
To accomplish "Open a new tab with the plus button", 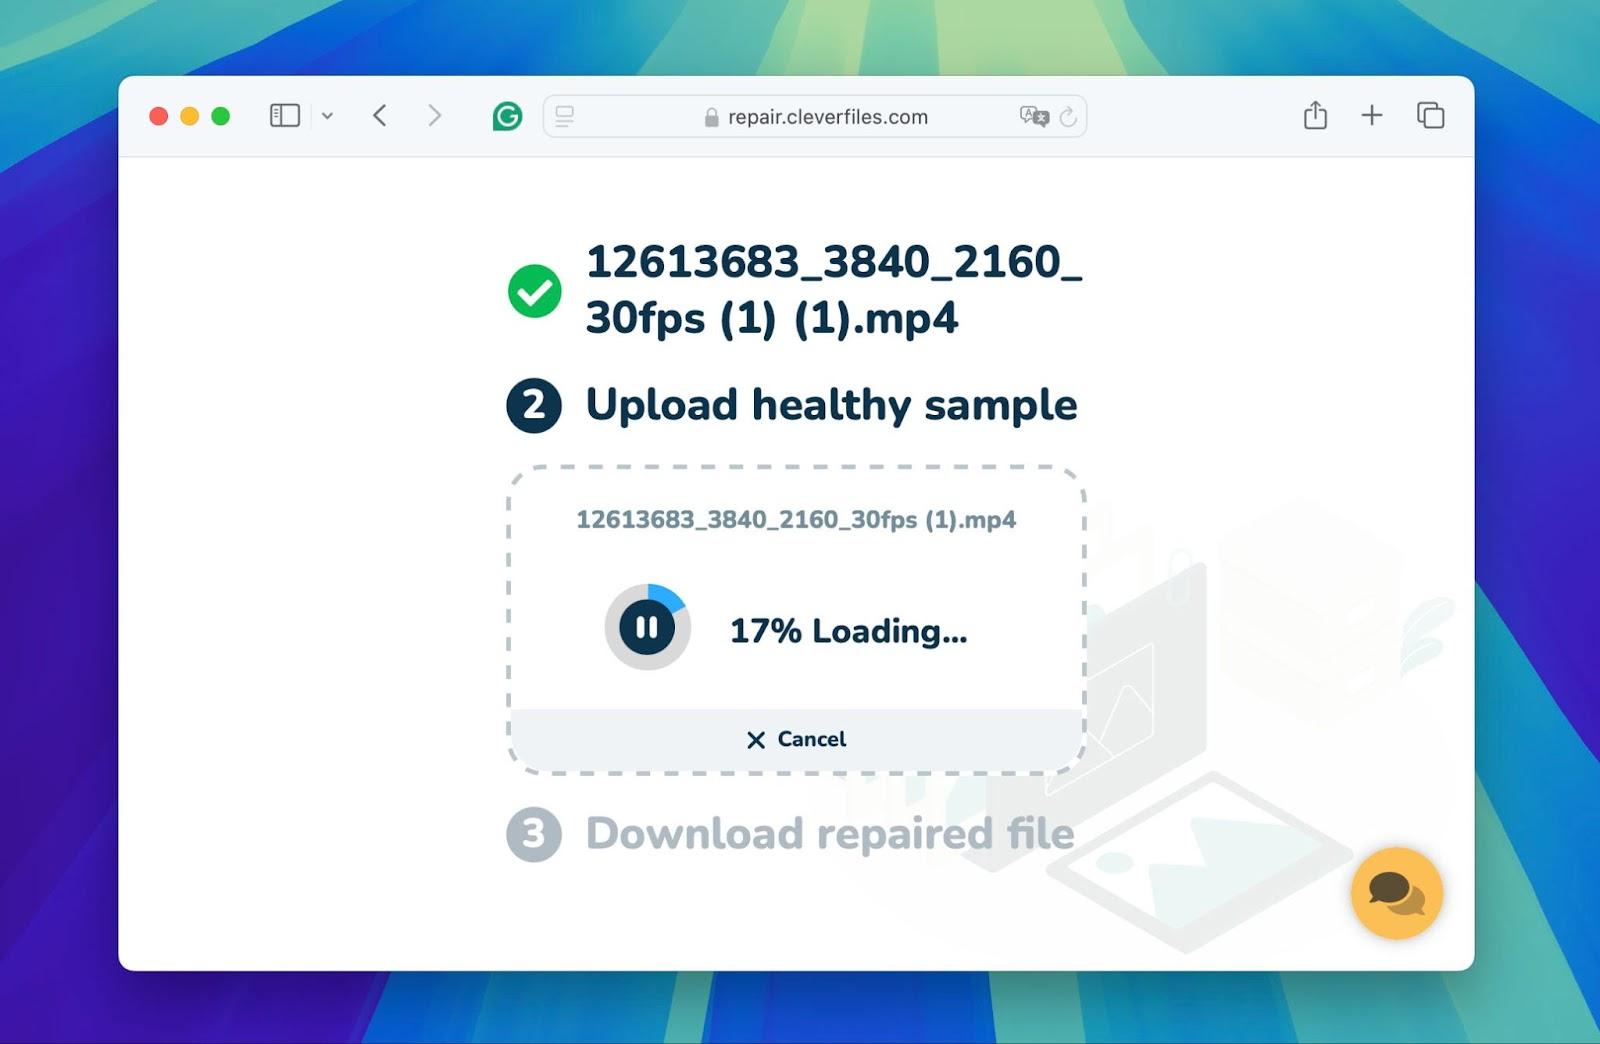I will coord(1372,116).
